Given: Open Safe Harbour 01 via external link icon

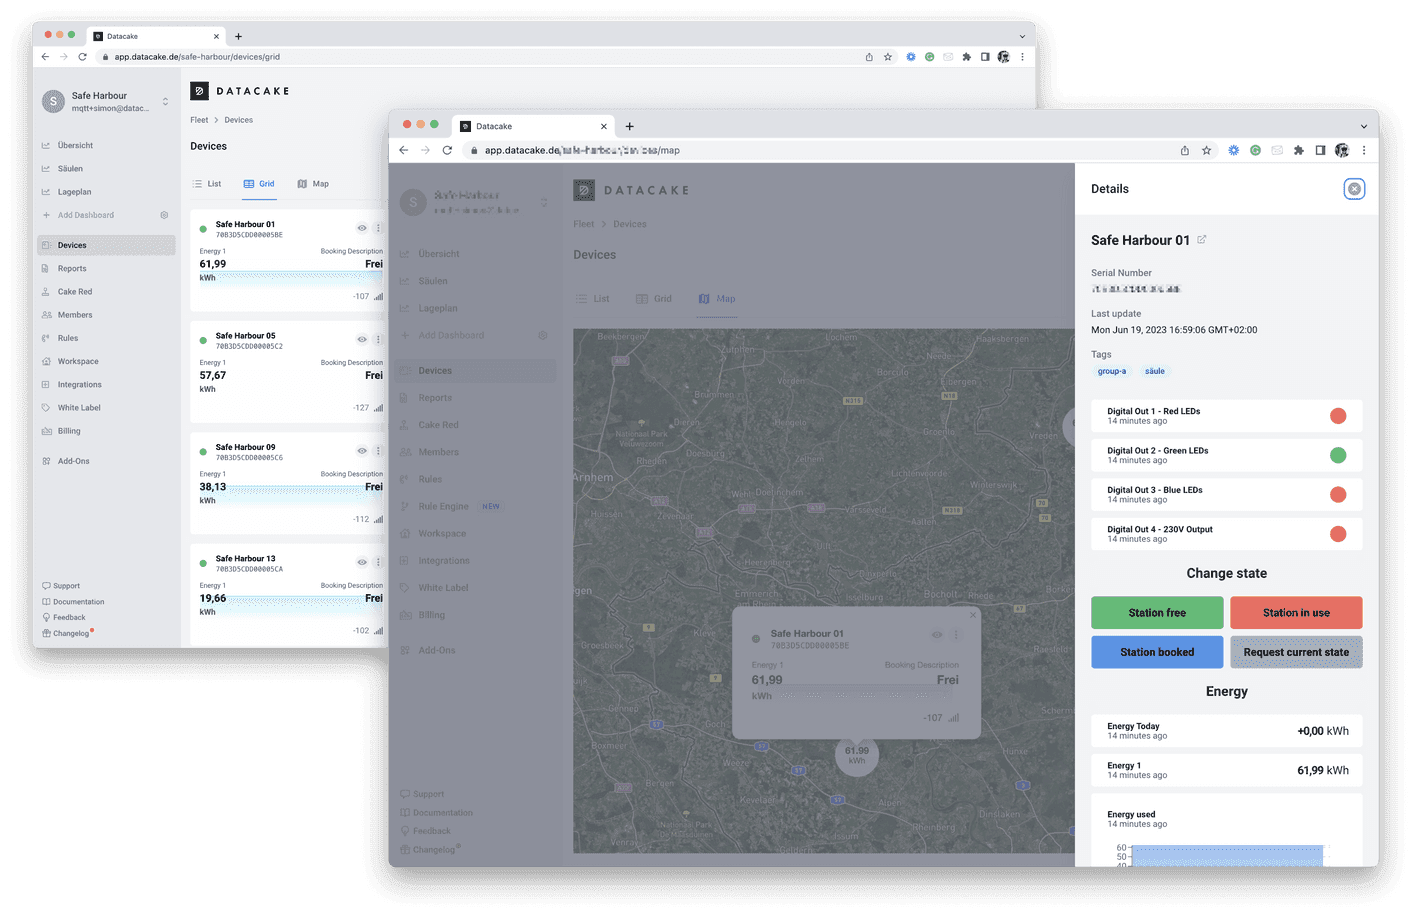Looking at the screenshot, I should click(1202, 240).
